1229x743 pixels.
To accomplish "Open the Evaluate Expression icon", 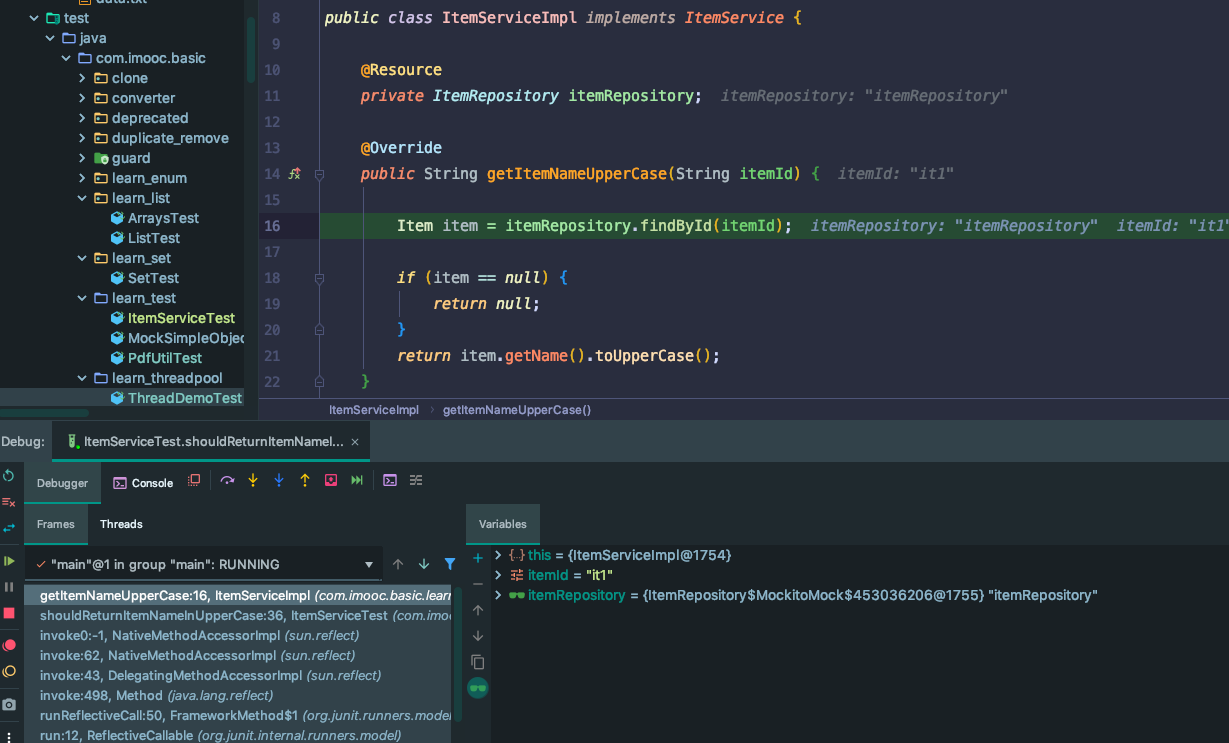I will [390, 481].
